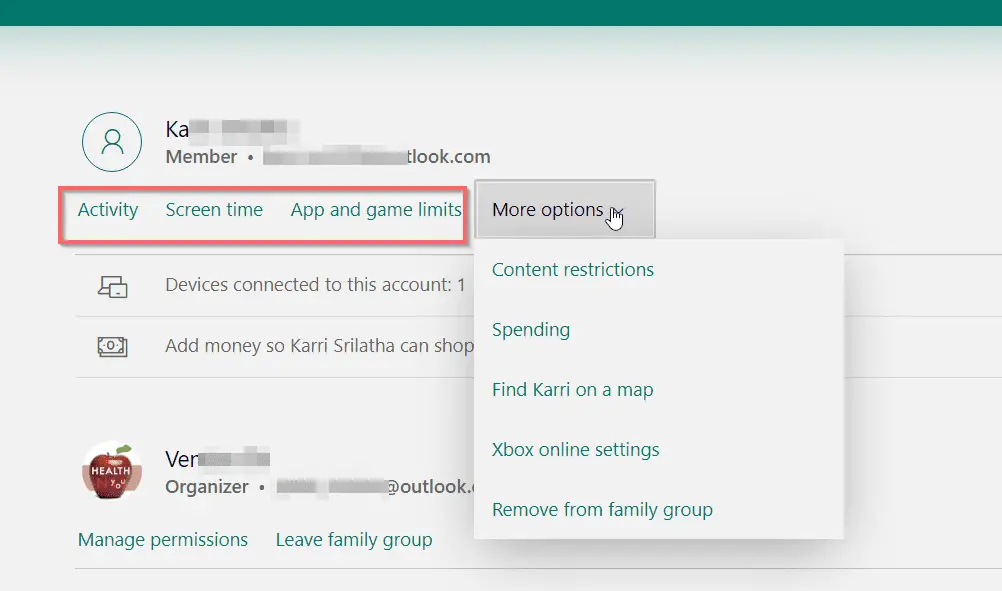Open App and game limits
Viewport: 1002px width, 591px height.
[x=376, y=210]
